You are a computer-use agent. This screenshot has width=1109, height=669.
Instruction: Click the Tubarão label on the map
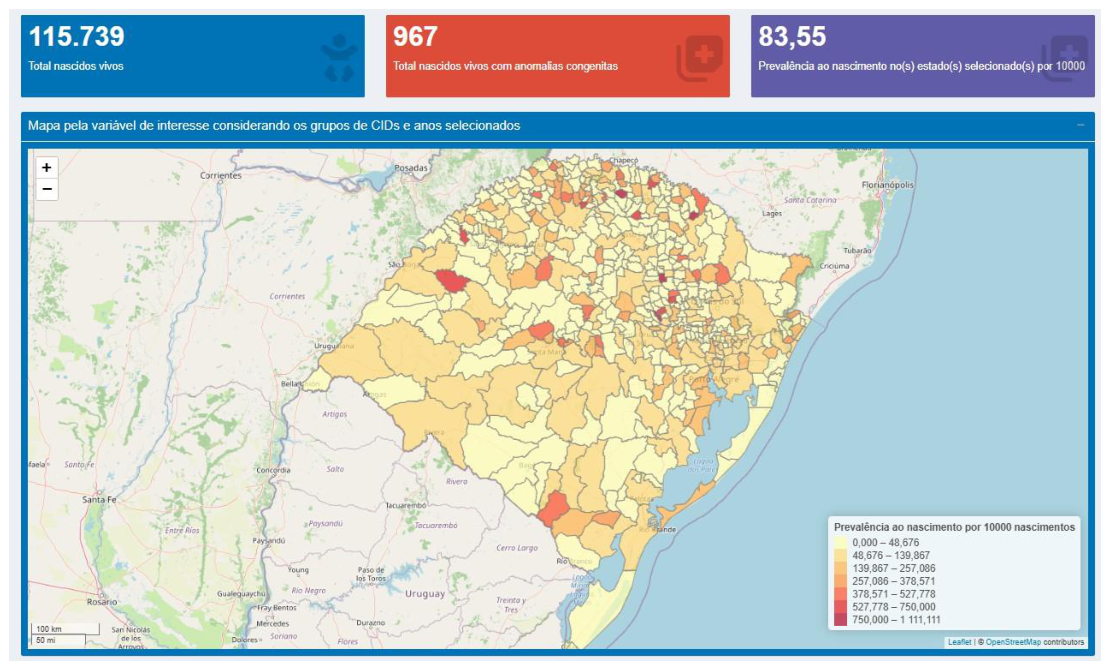(x=857, y=250)
